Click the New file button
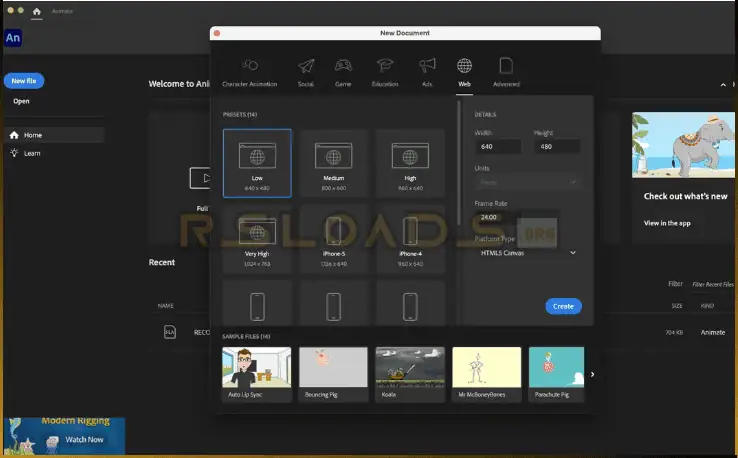The image size is (738, 458). pos(24,81)
